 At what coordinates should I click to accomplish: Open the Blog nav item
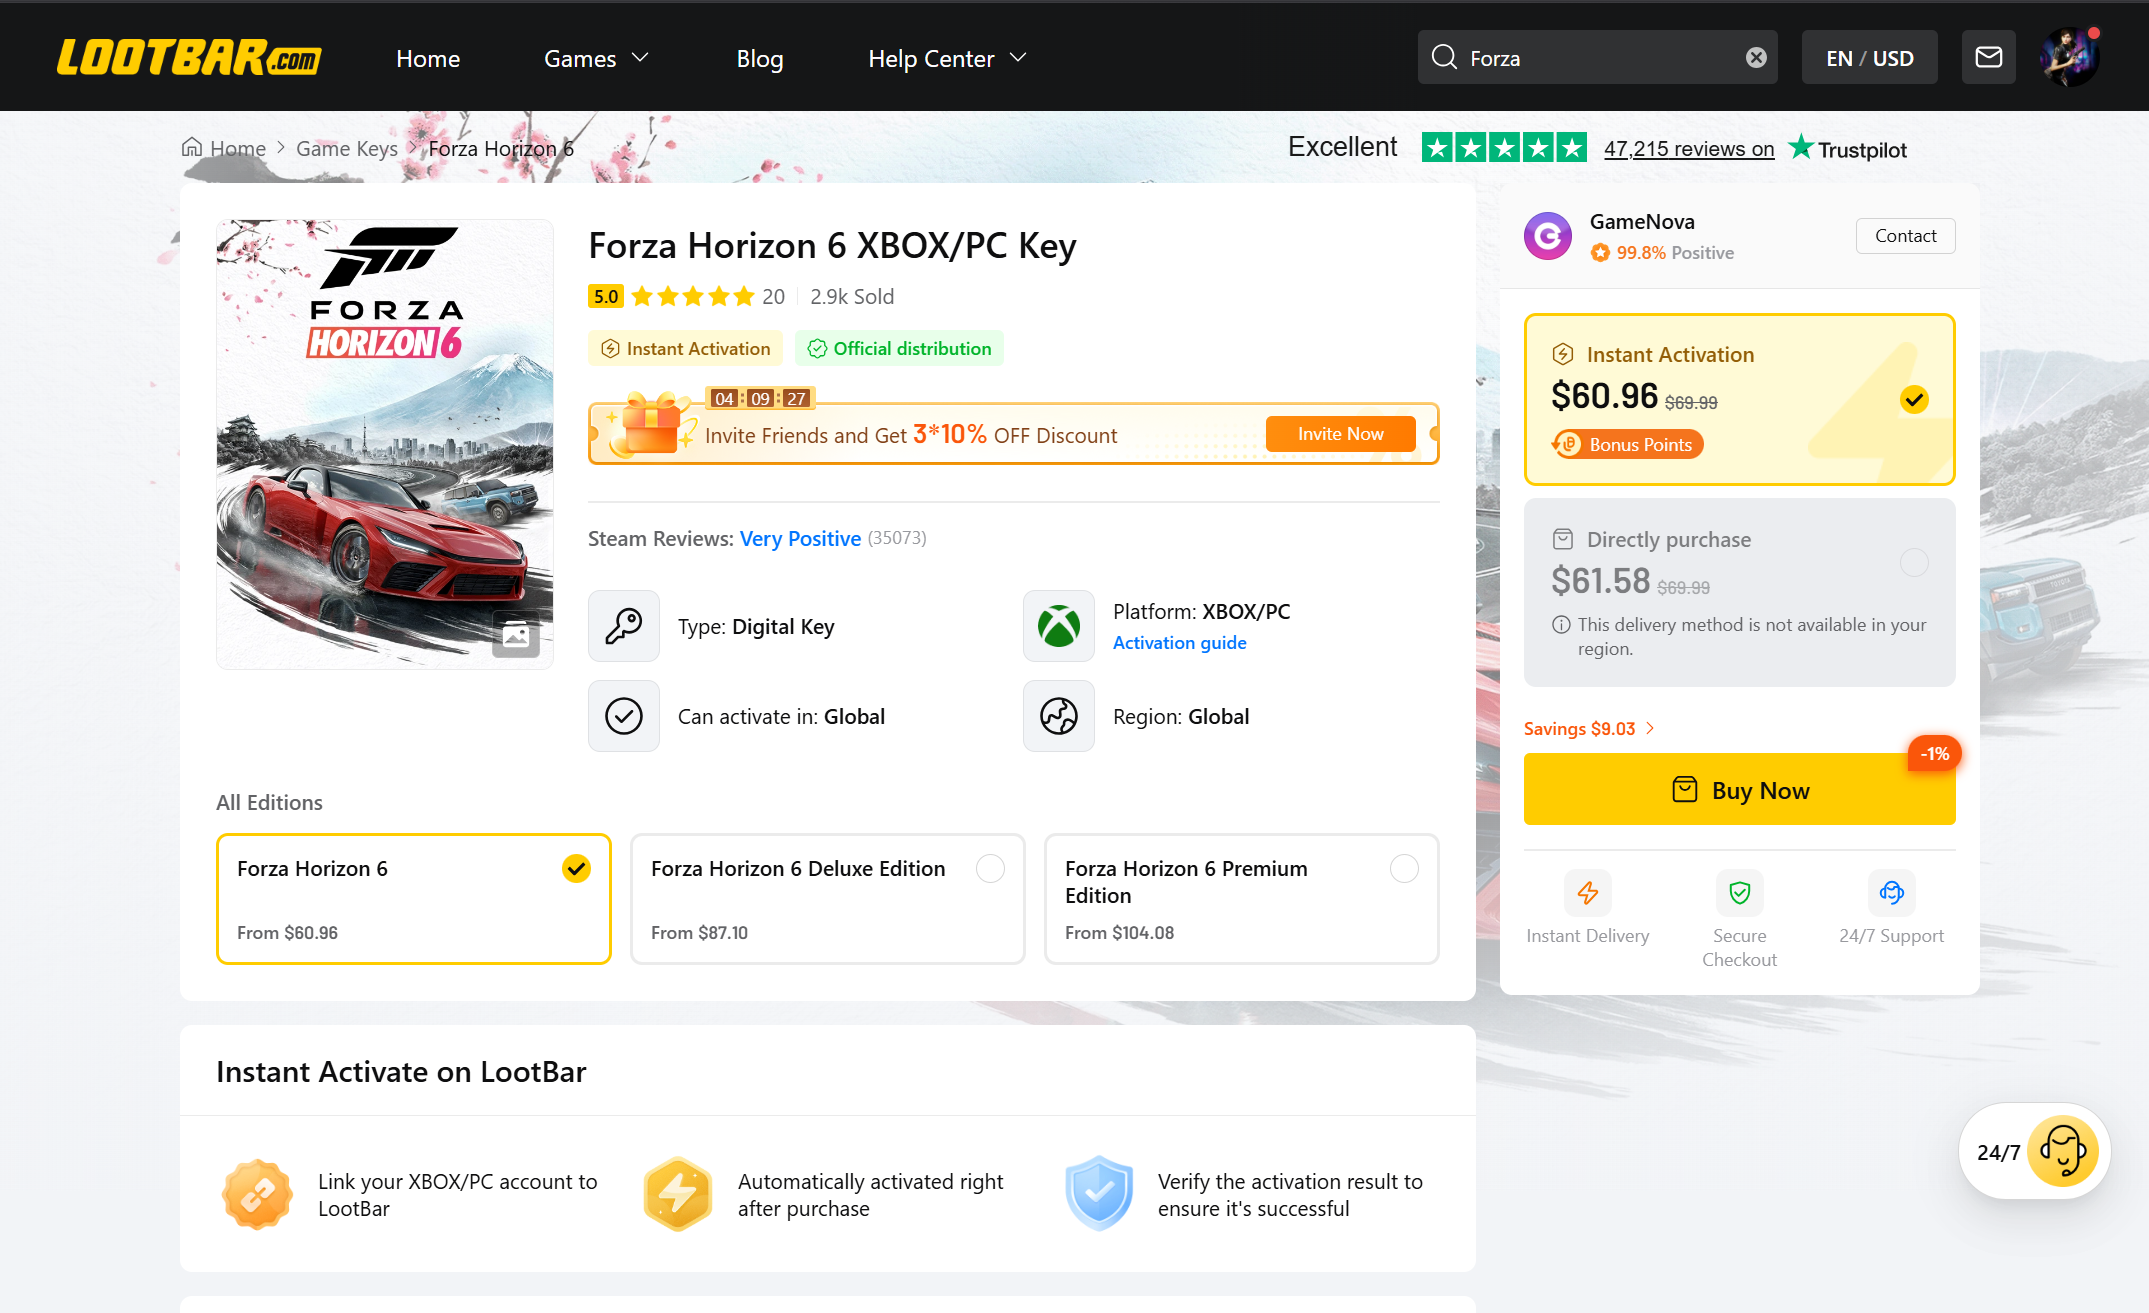pyautogui.click(x=760, y=58)
